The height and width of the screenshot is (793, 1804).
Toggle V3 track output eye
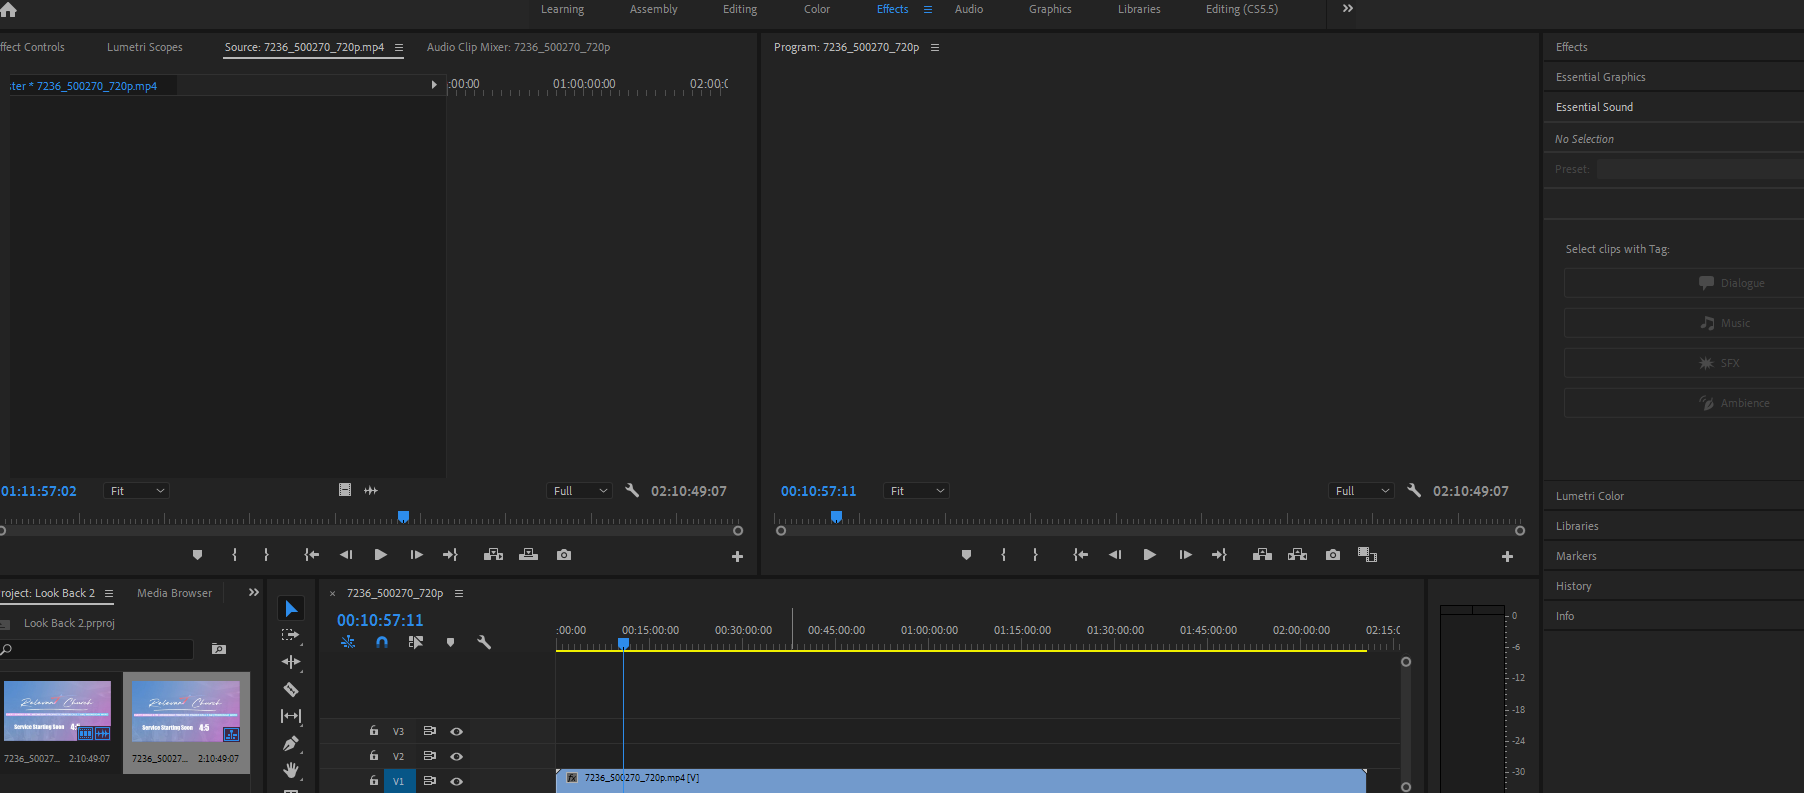click(x=456, y=731)
